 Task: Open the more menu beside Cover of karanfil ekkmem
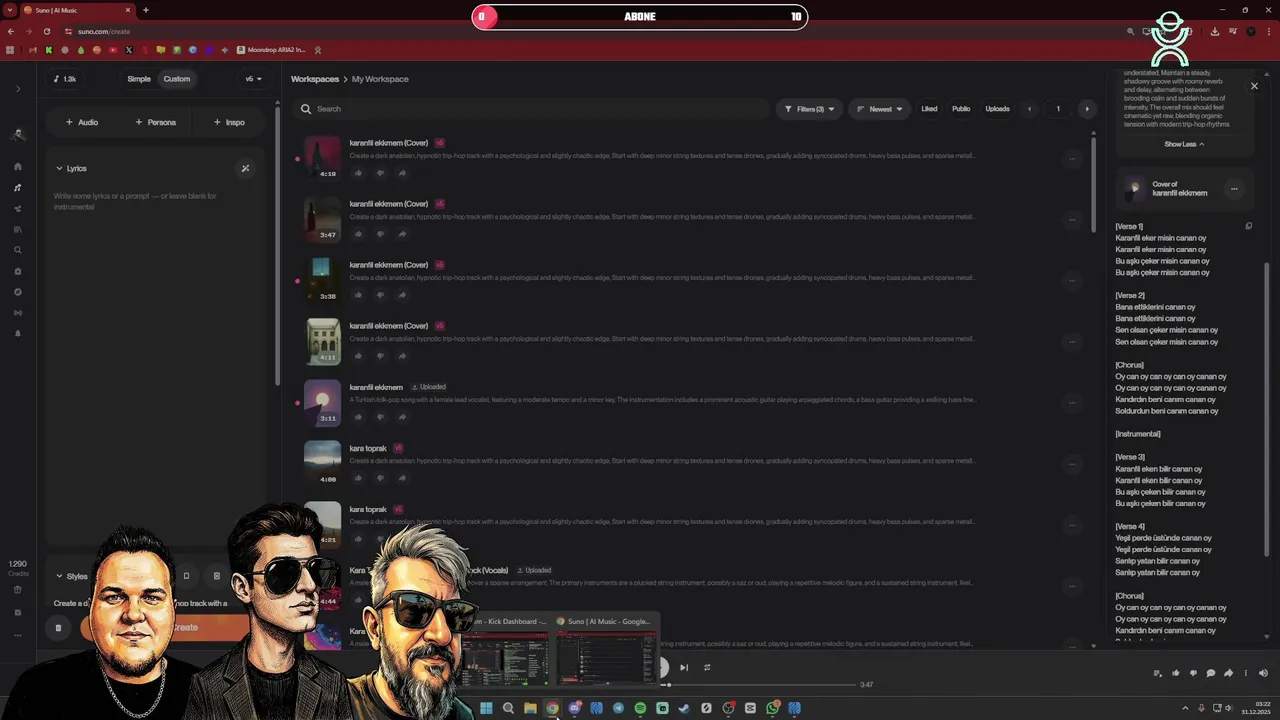1234,189
